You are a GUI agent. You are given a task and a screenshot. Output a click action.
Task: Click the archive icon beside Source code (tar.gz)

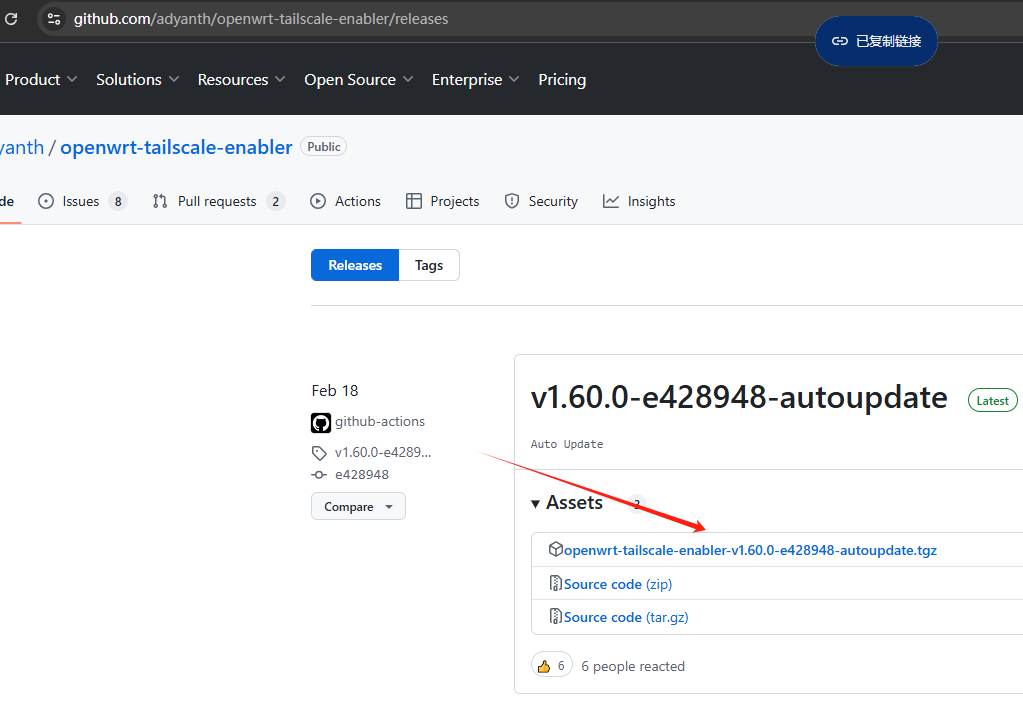[x=555, y=616]
